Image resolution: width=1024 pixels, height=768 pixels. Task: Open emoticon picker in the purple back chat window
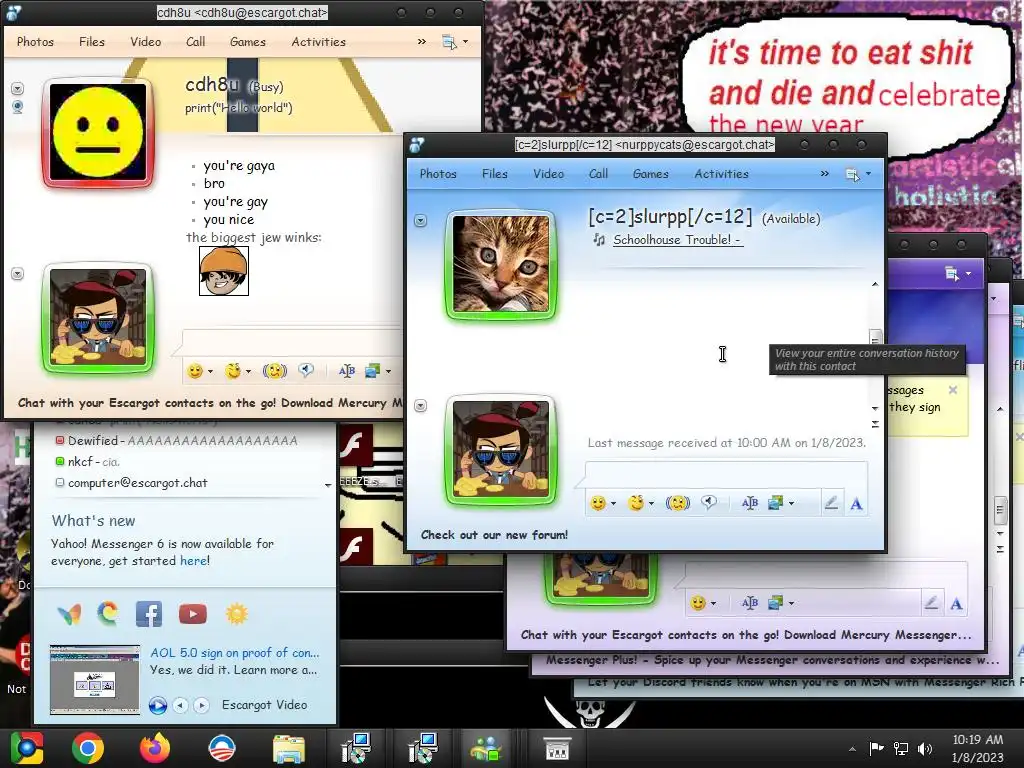point(698,603)
